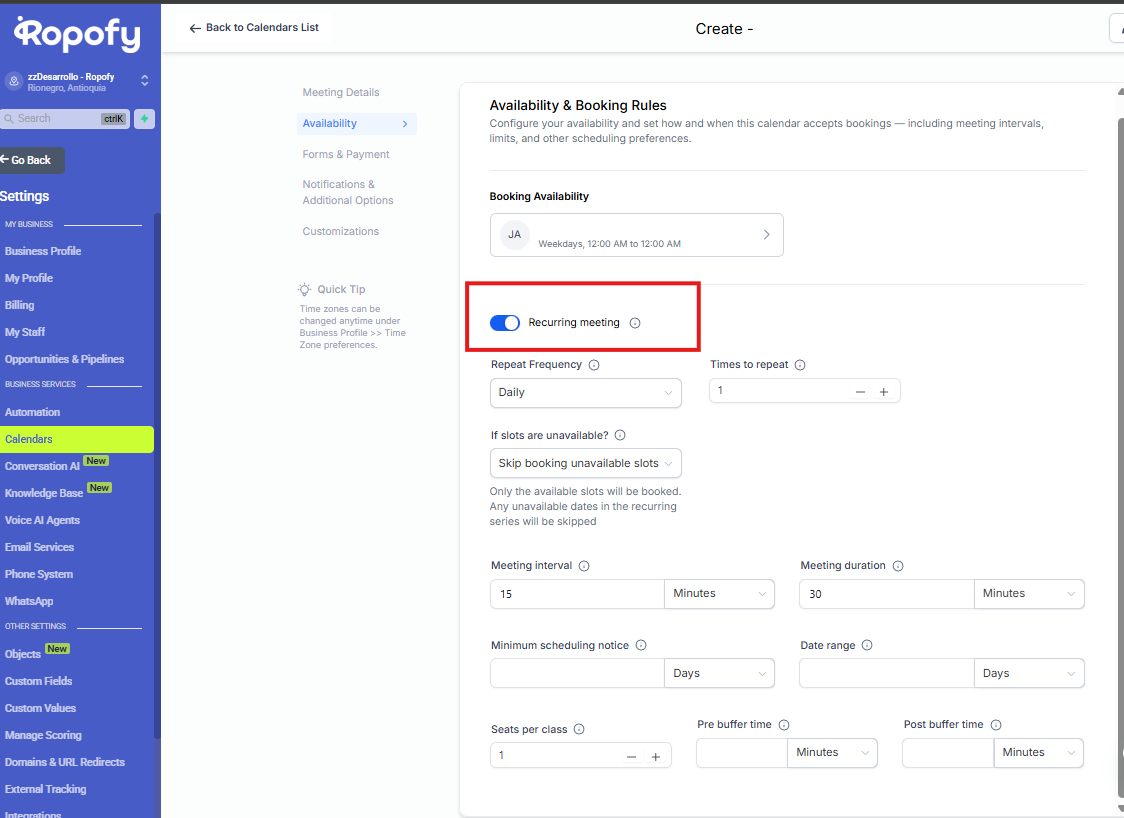The width and height of the screenshot is (1124, 818).
Task: Decrease Seats per class with minus icon
Action: (631, 757)
